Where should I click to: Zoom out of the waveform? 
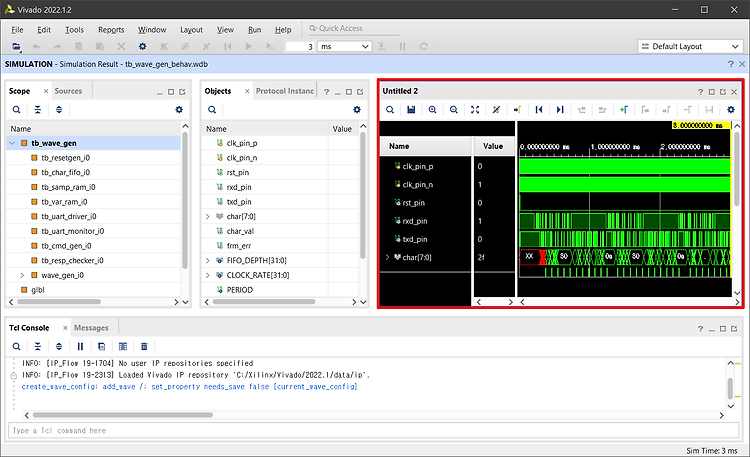pos(453,110)
